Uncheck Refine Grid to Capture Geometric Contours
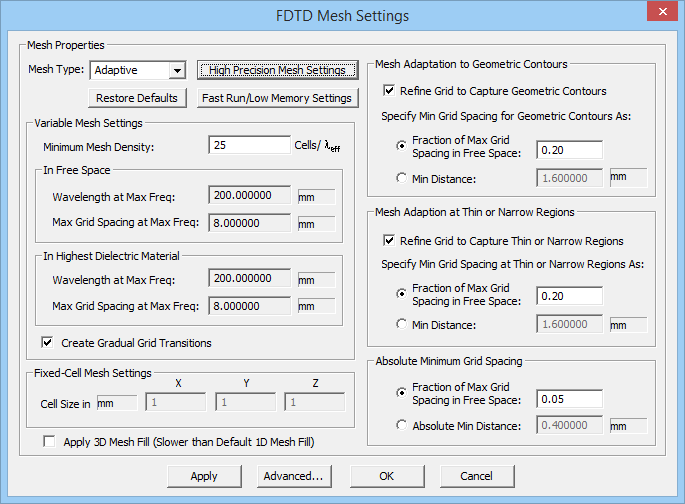The image size is (685, 504). [x=389, y=91]
